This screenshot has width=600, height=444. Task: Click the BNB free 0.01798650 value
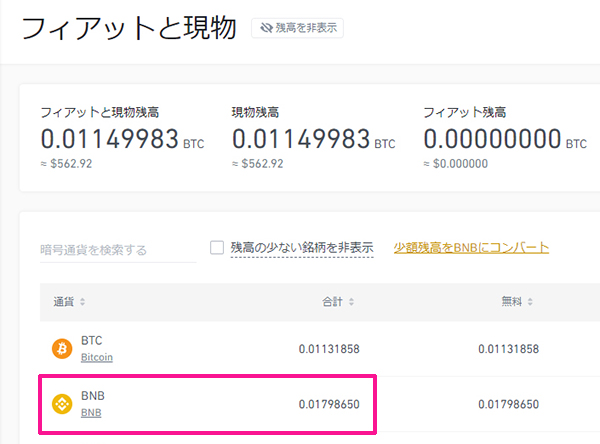point(509,404)
